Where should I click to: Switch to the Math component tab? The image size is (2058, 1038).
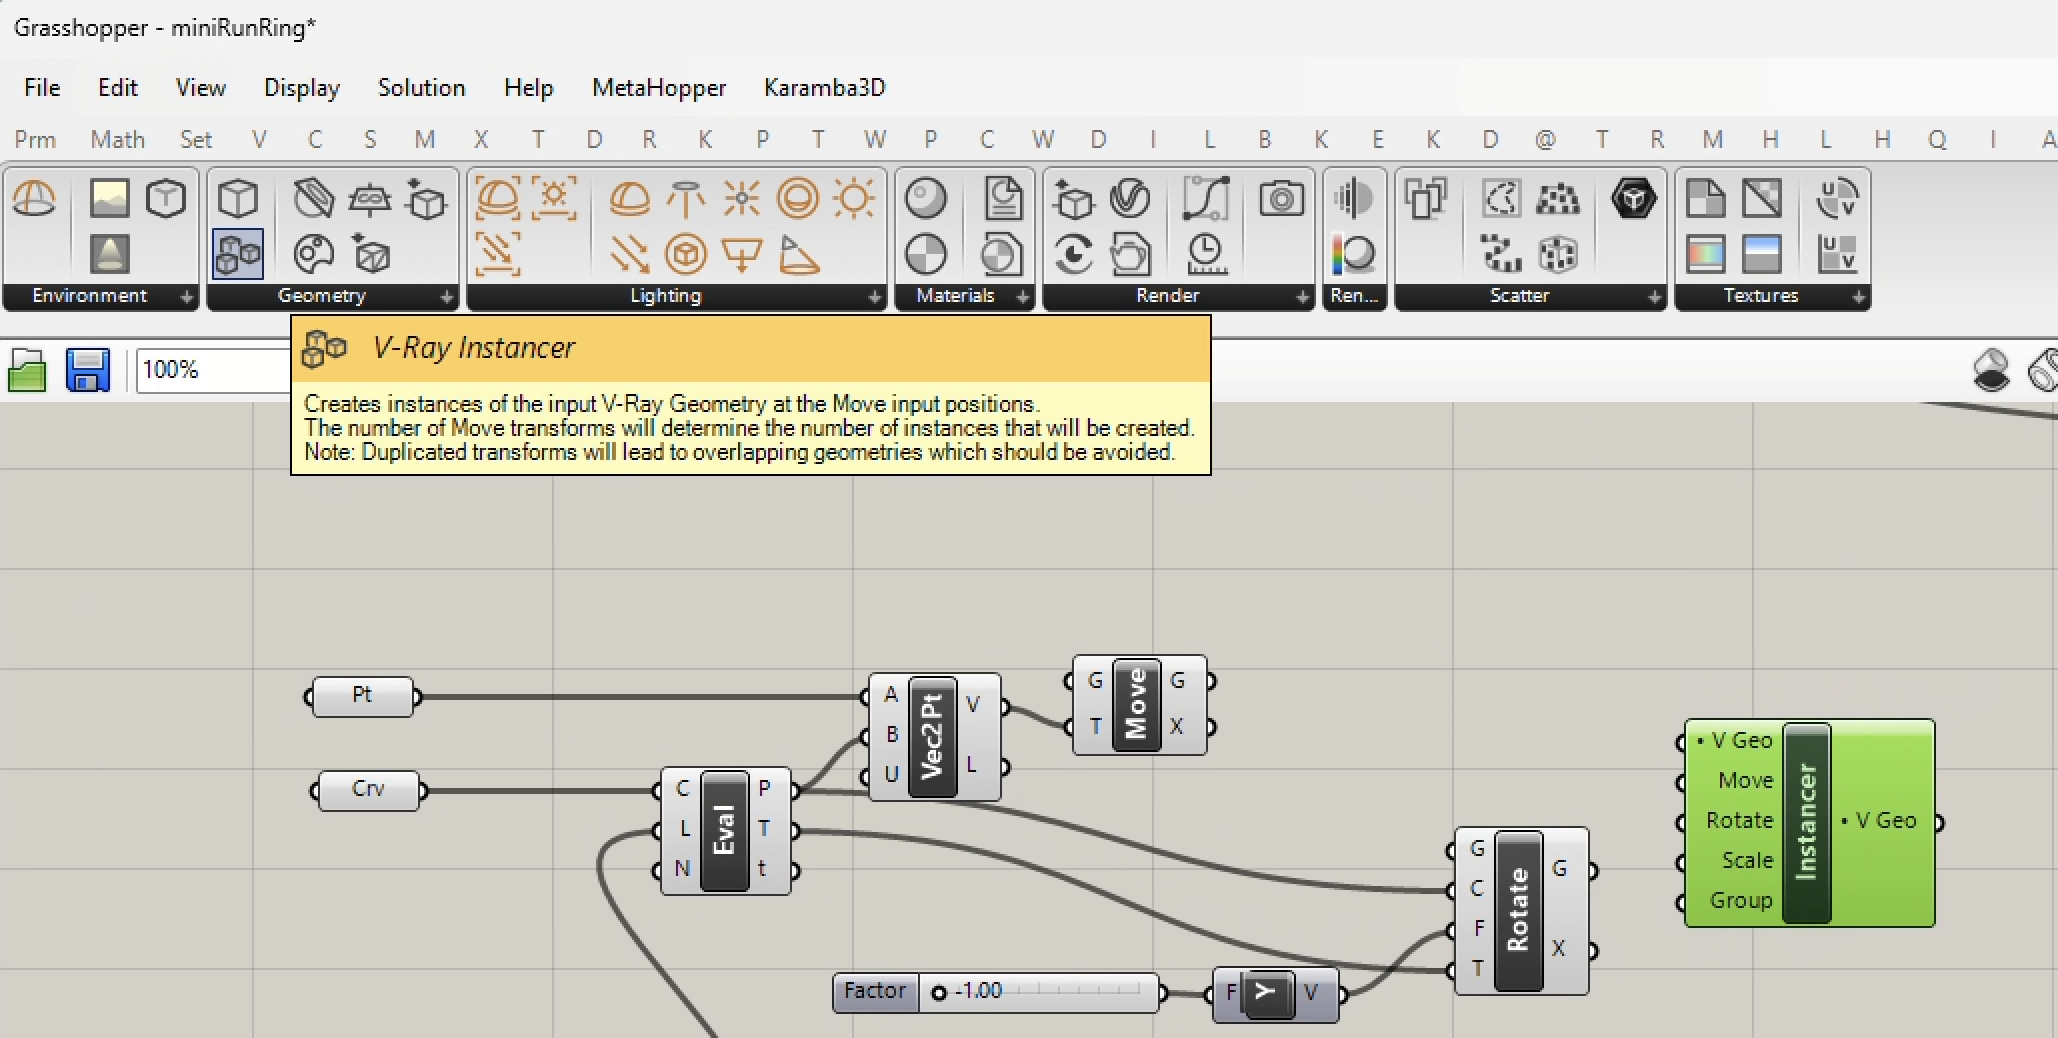click(x=118, y=140)
